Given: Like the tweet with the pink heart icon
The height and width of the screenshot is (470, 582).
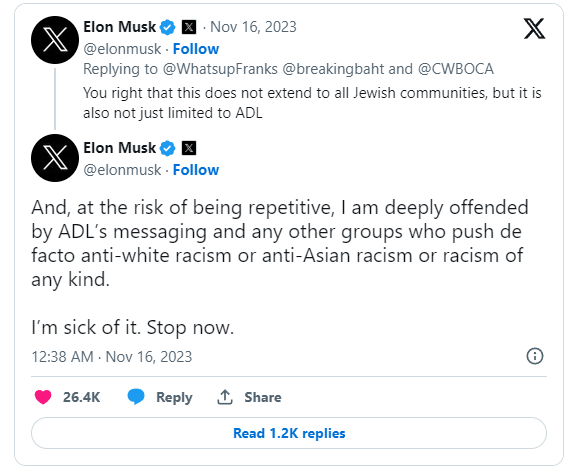Looking at the screenshot, I should coord(43,397).
